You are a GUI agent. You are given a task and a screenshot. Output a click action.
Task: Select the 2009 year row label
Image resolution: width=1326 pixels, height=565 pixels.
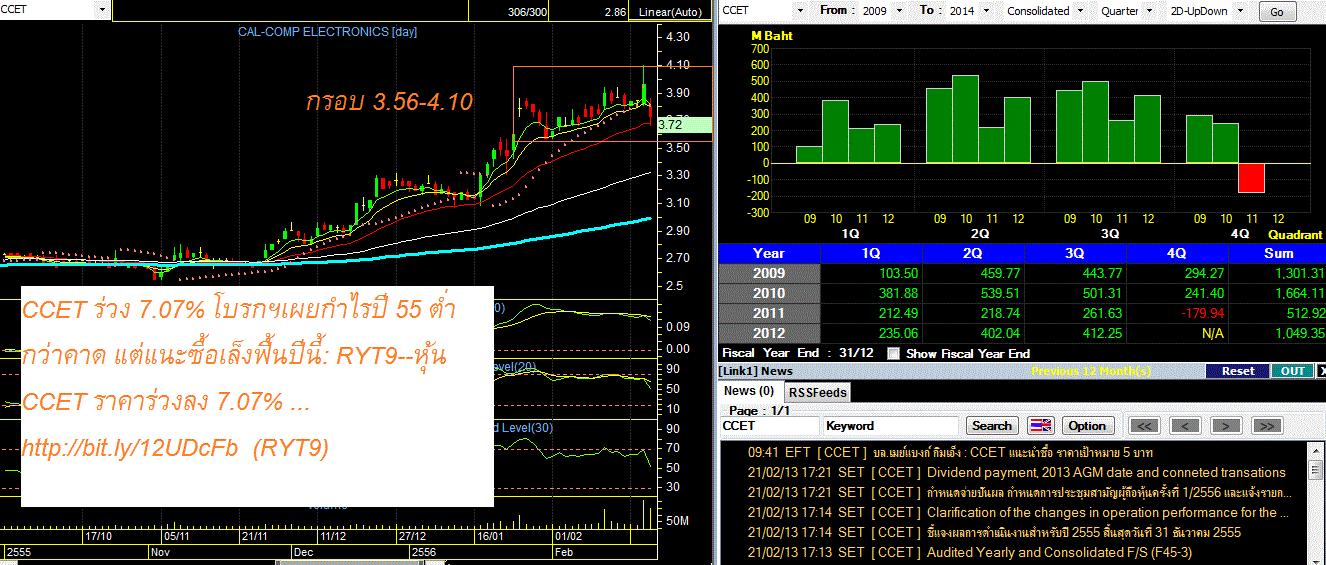coord(769,273)
